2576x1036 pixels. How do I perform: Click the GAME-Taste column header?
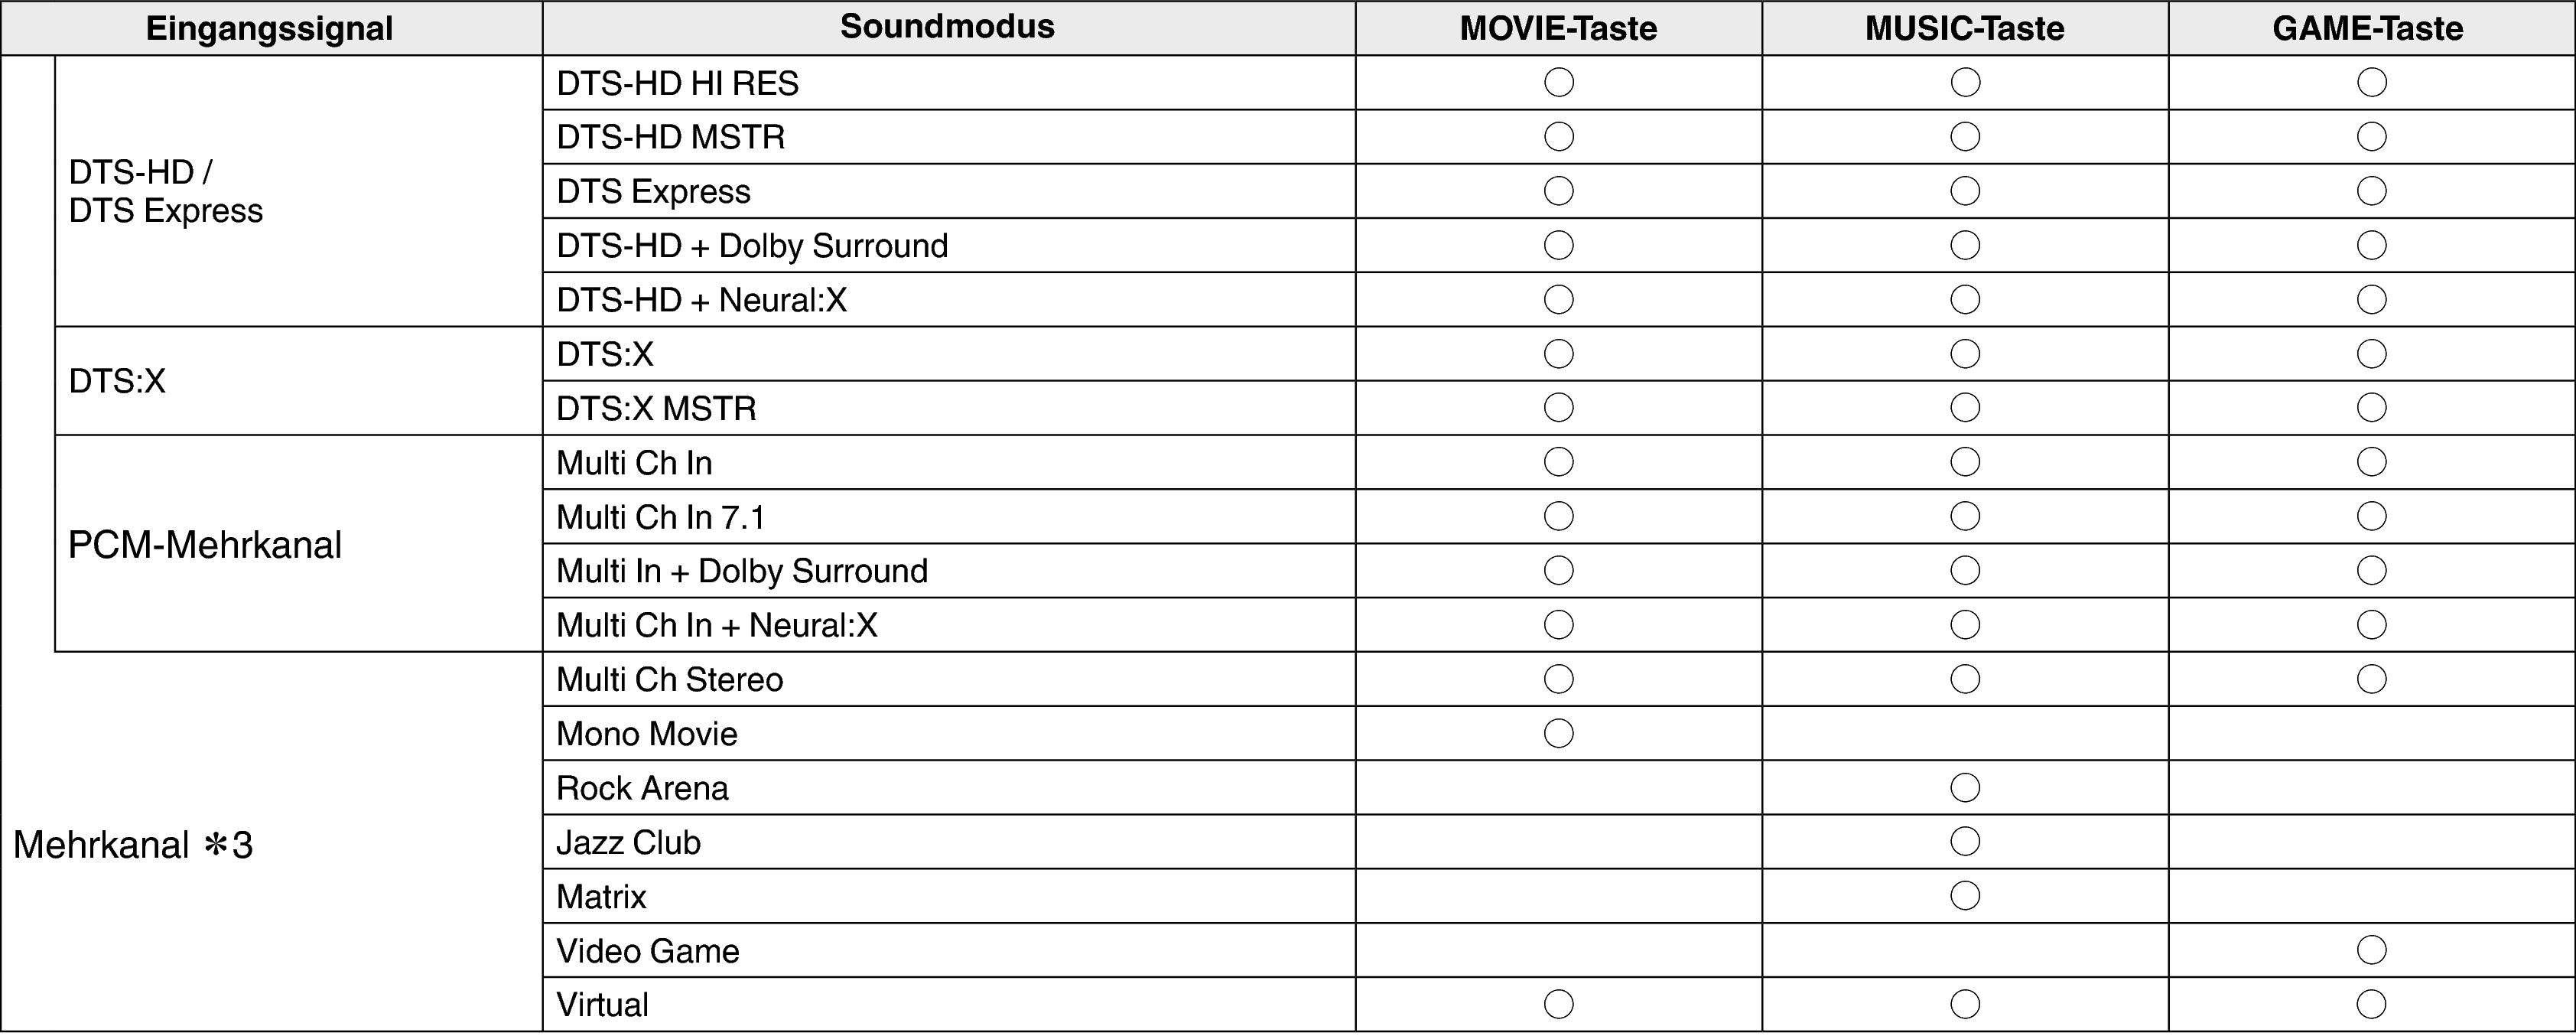(x=2367, y=28)
